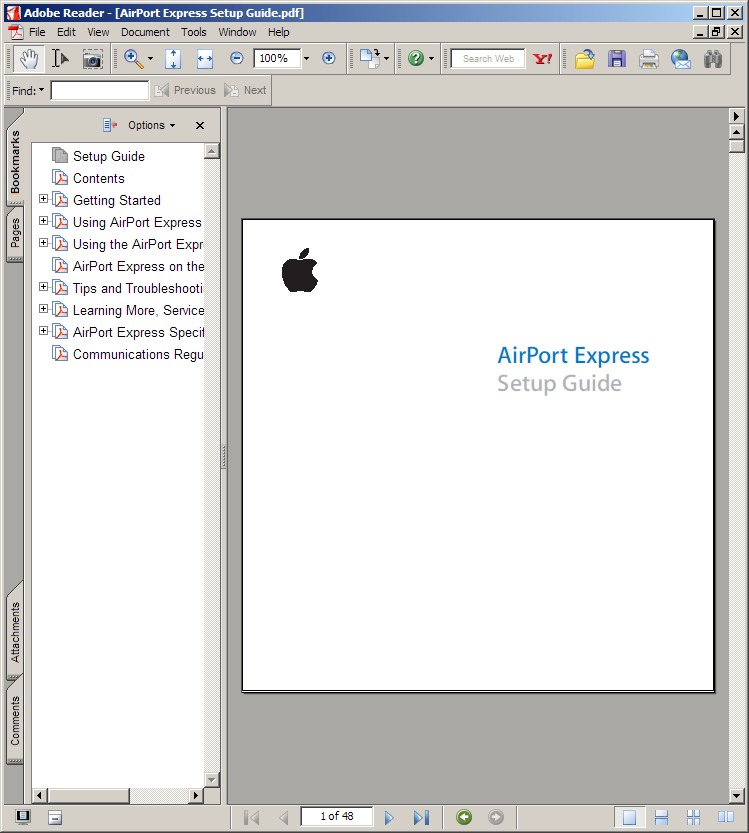
Task: Switch to the Attachments tab
Action: [x=15, y=631]
